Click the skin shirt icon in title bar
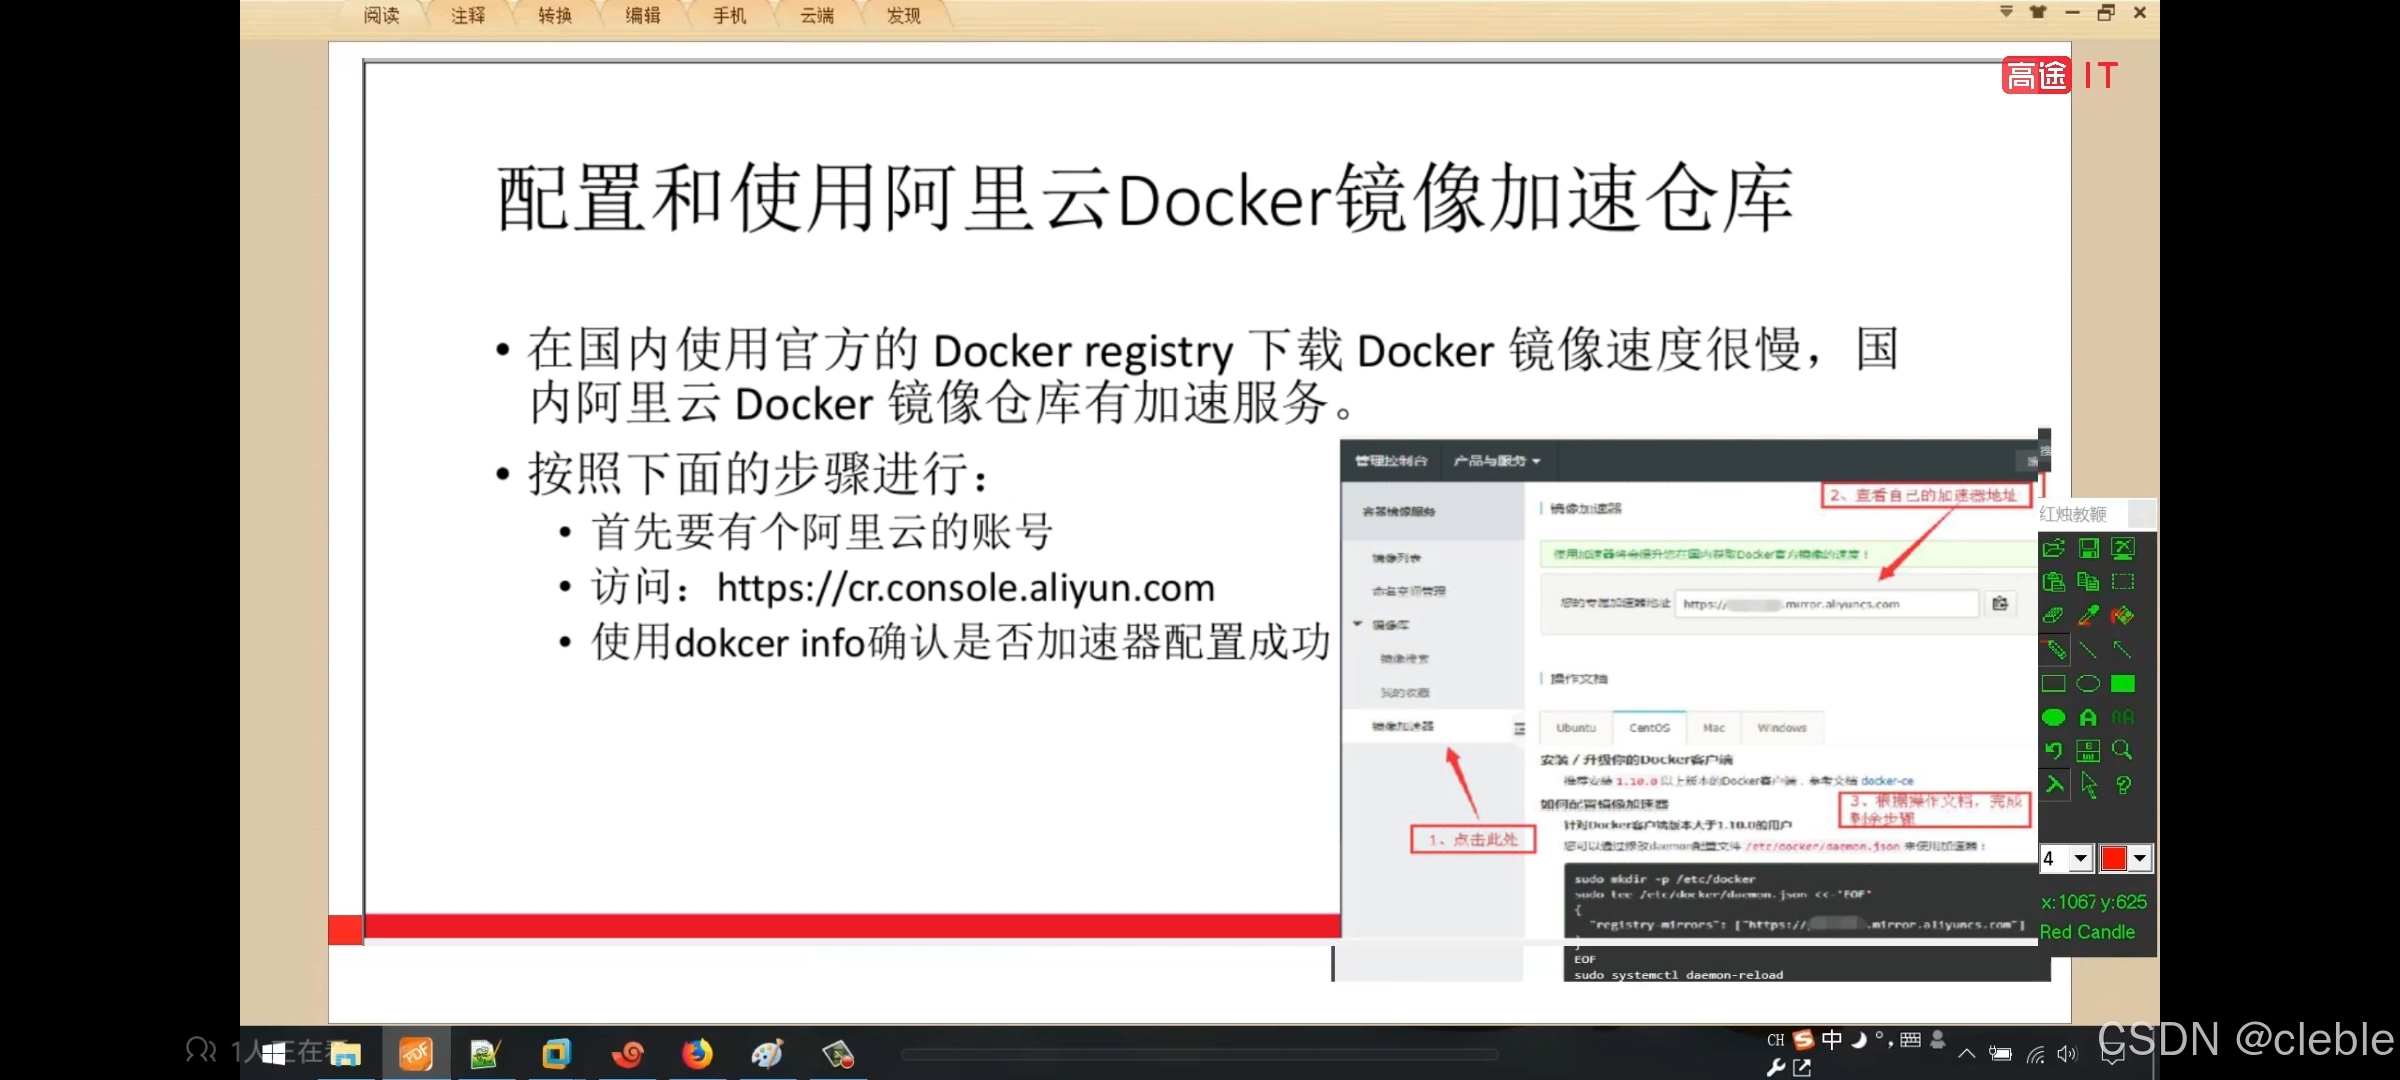Viewport: 2400px width, 1080px height. tap(2038, 12)
